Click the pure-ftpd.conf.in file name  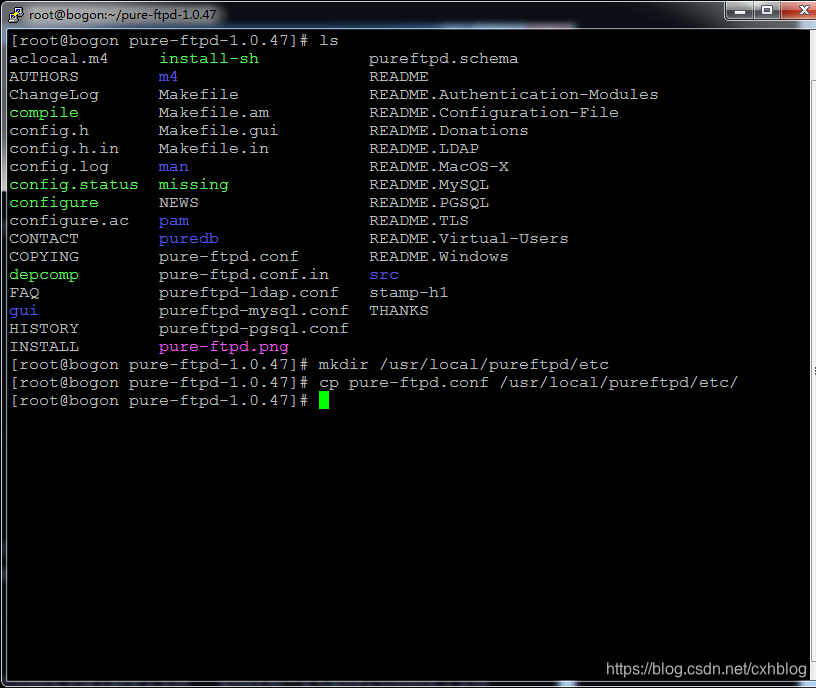pos(244,275)
